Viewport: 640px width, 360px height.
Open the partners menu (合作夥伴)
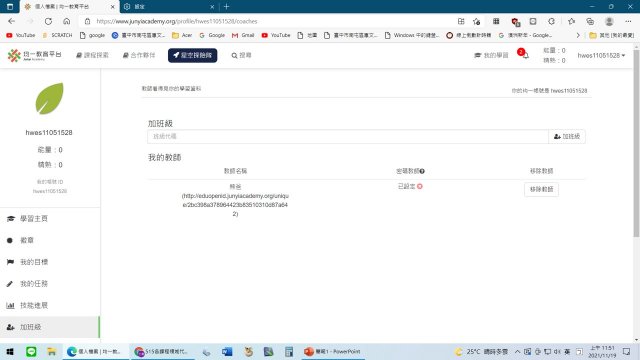[139, 55]
